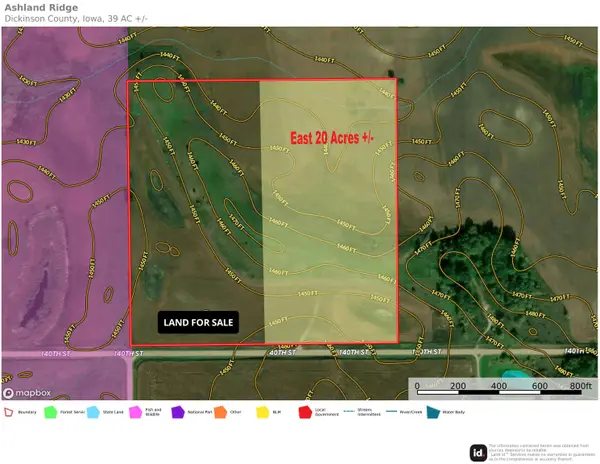
Task: Click the green Forest Service legend icon
Action: pyautogui.click(x=51, y=411)
